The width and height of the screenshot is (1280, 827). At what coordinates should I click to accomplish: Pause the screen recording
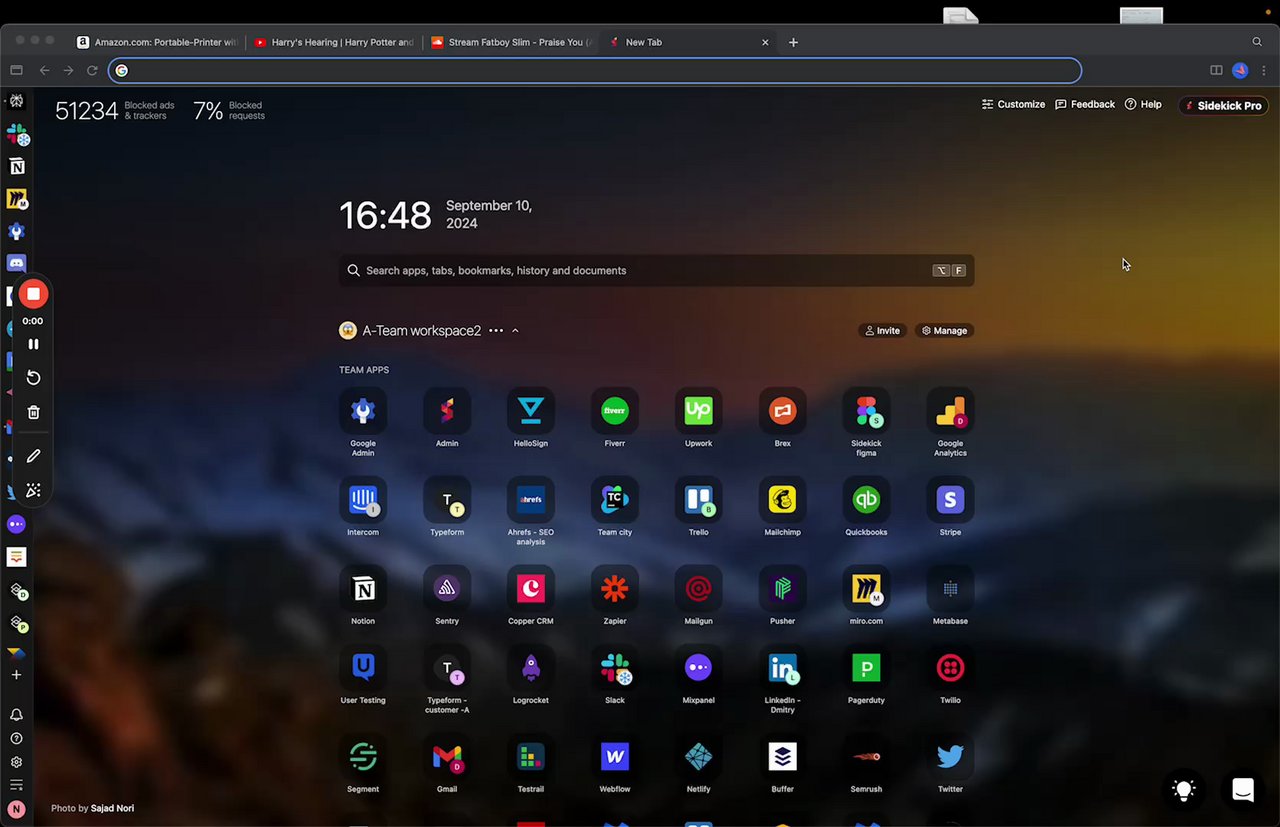33,344
